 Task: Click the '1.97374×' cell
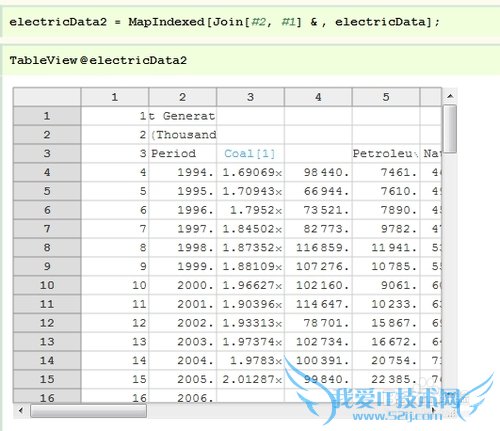pos(250,341)
